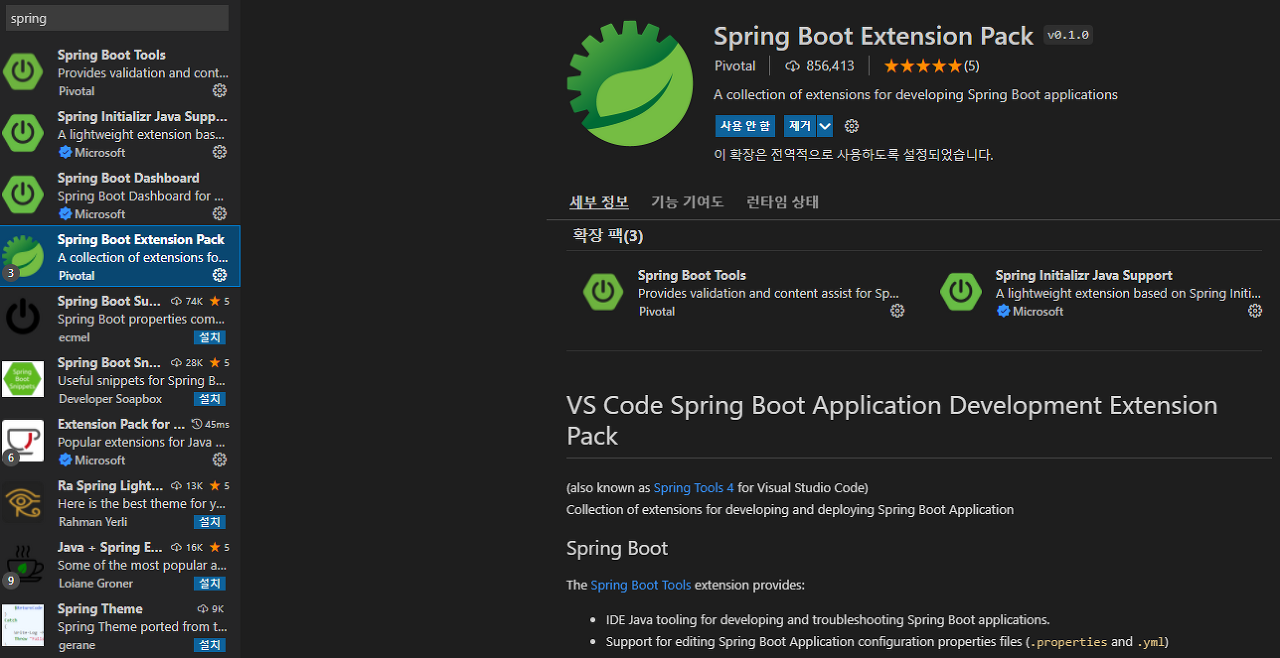Click the Spring Boot Dashboard list icon
1280x658 pixels.
(x=23, y=194)
